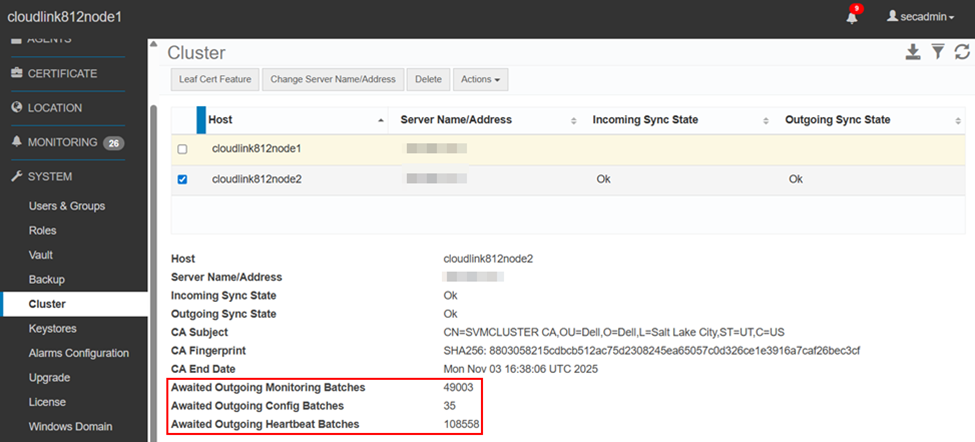Image resolution: width=975 pixels, height=442 pixels.
Task: Click the Delete button
Action: tap(428, 79)
